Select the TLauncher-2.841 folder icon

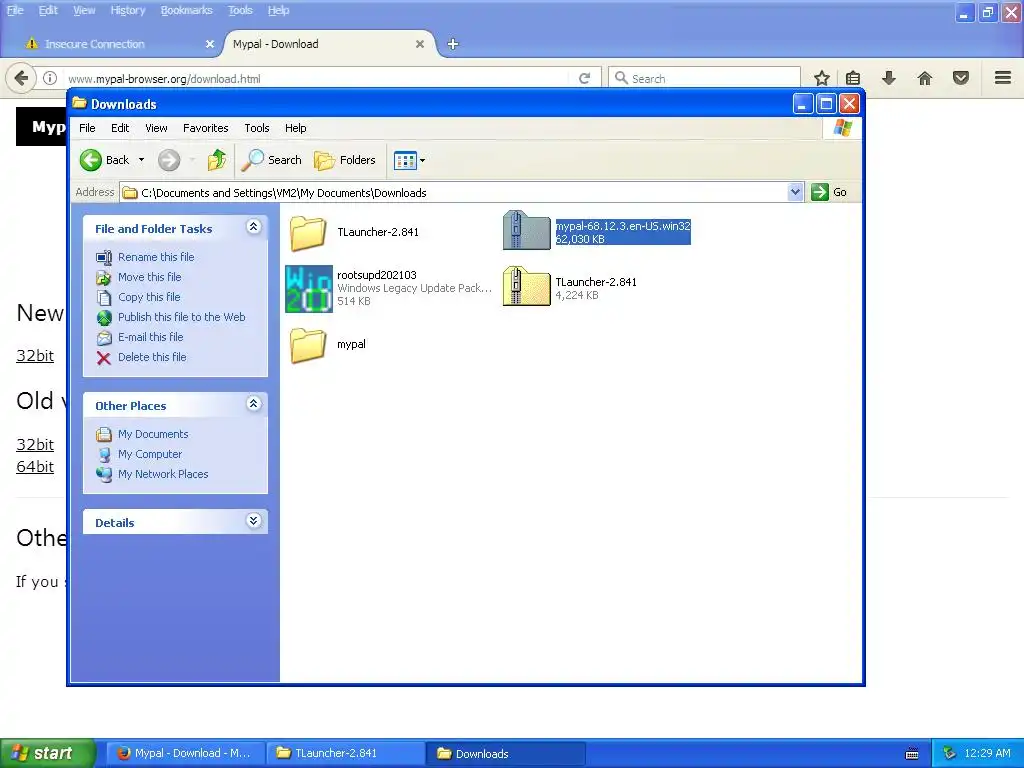click(x=308, y=233)
